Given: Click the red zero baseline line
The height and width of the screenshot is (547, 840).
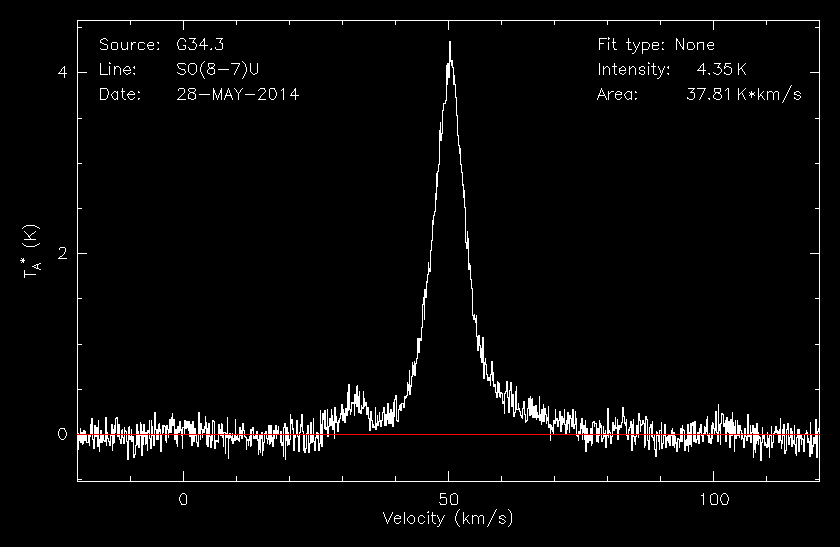Looking at the screenshot, I should (x=448, y=434).
